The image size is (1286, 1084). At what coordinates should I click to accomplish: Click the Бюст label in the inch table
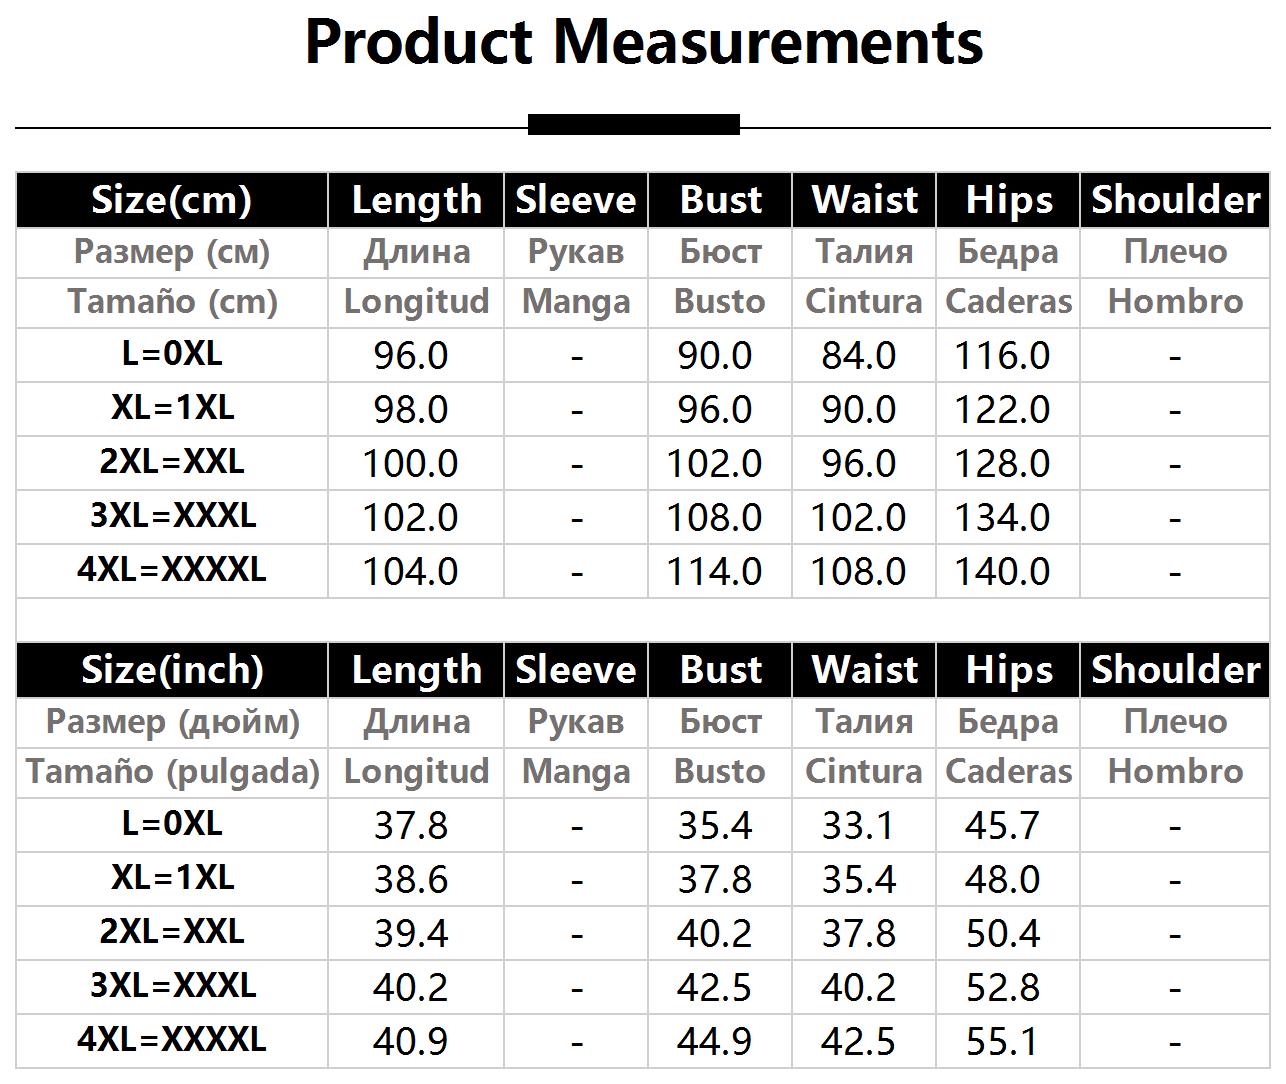click(x=720, y=722)
